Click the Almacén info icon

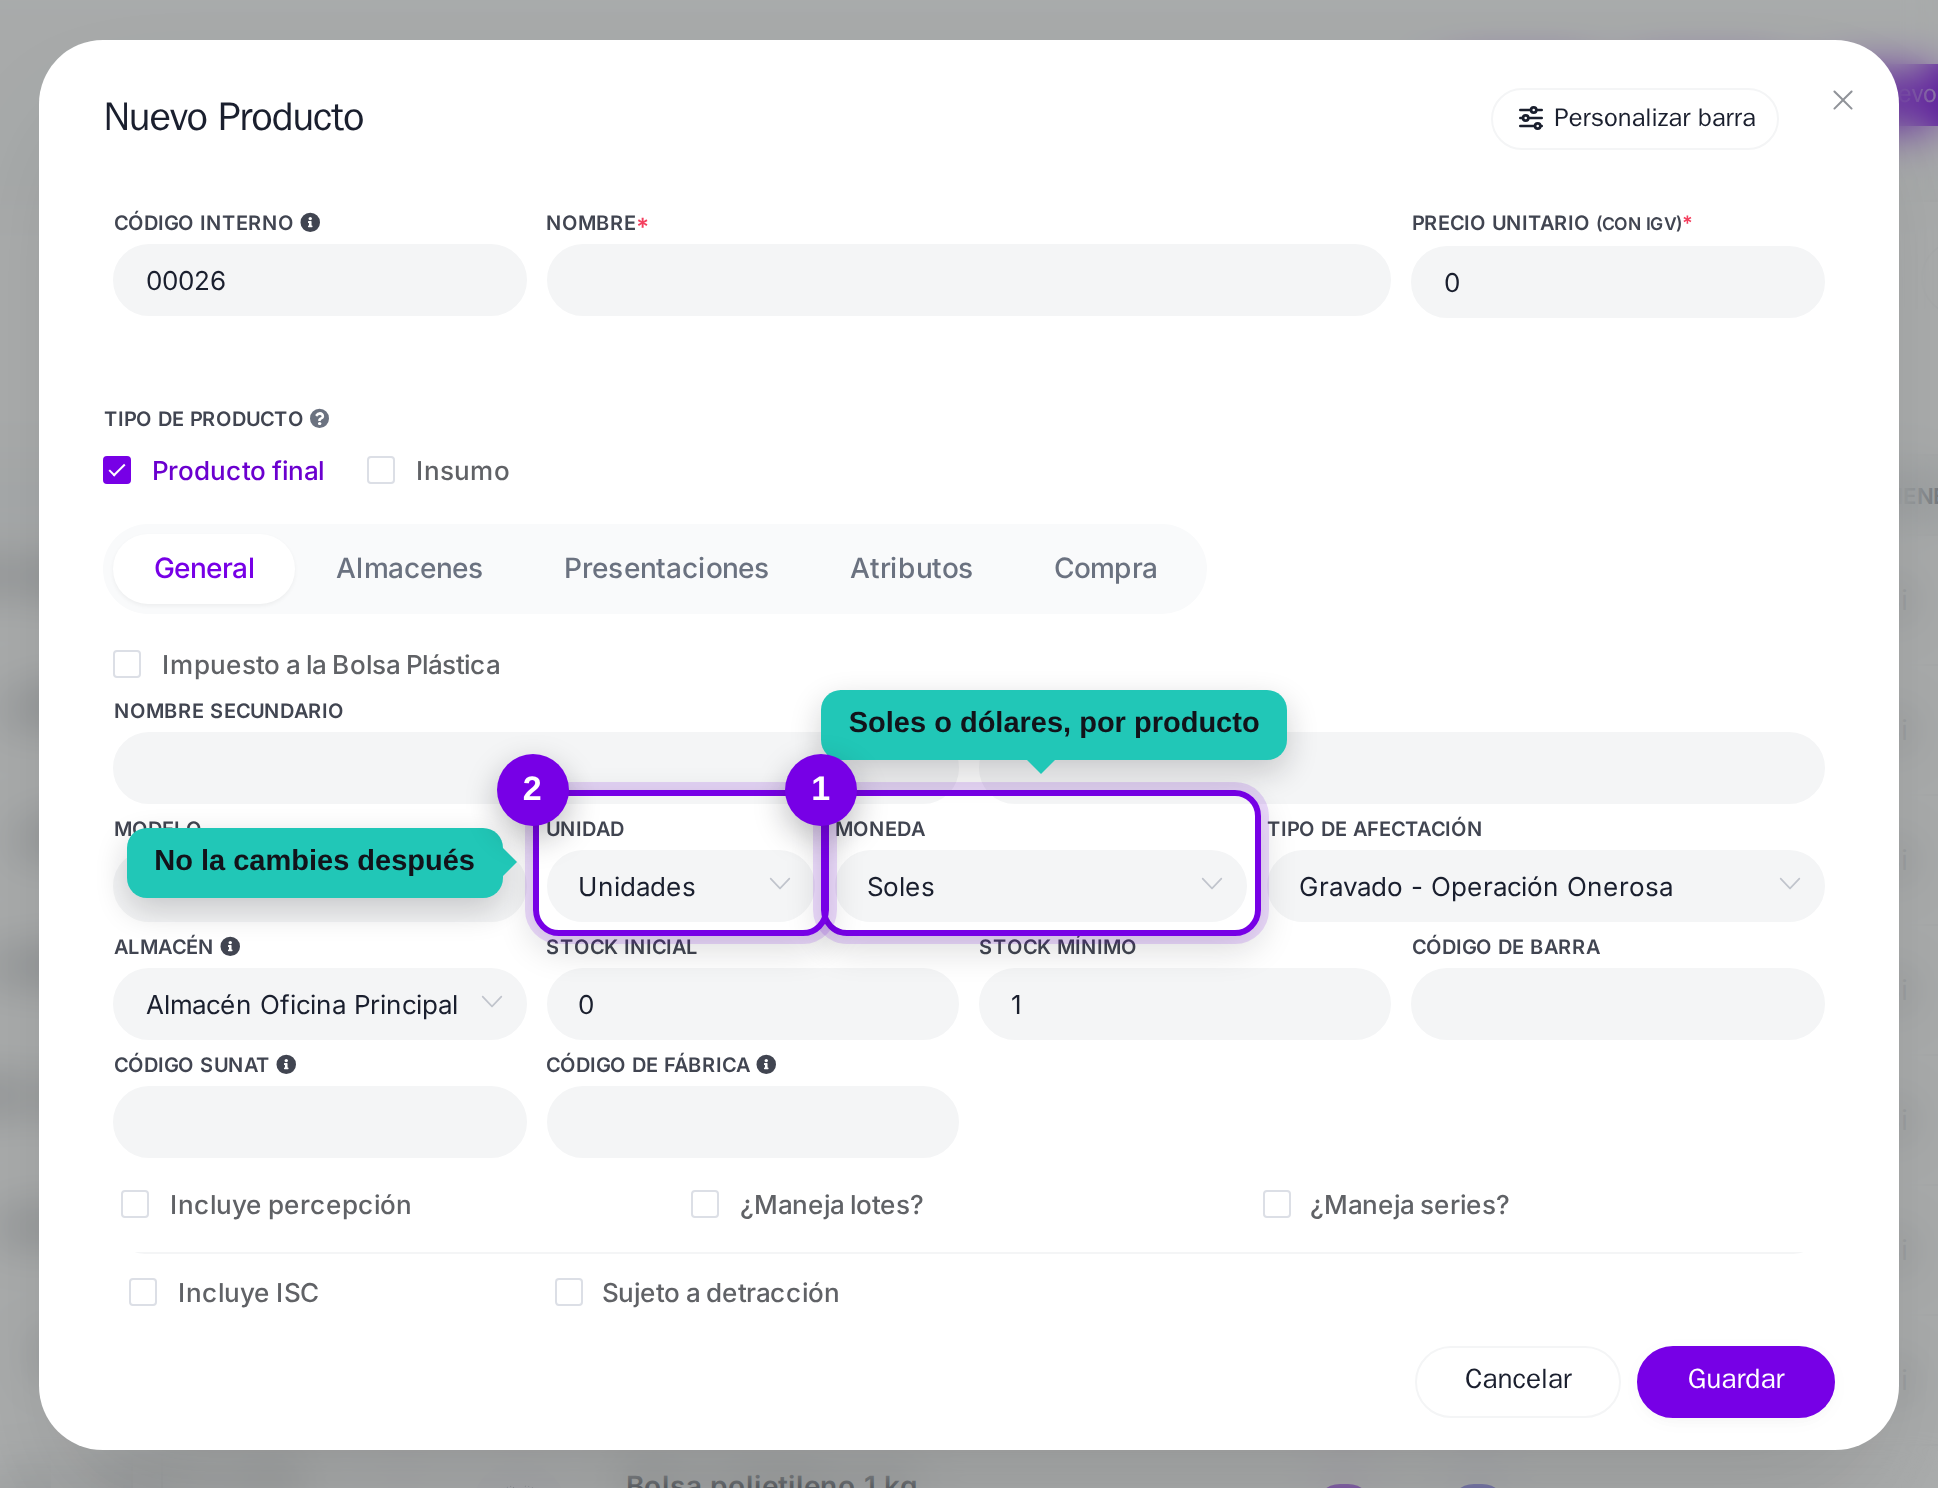[x=230, y=946]
